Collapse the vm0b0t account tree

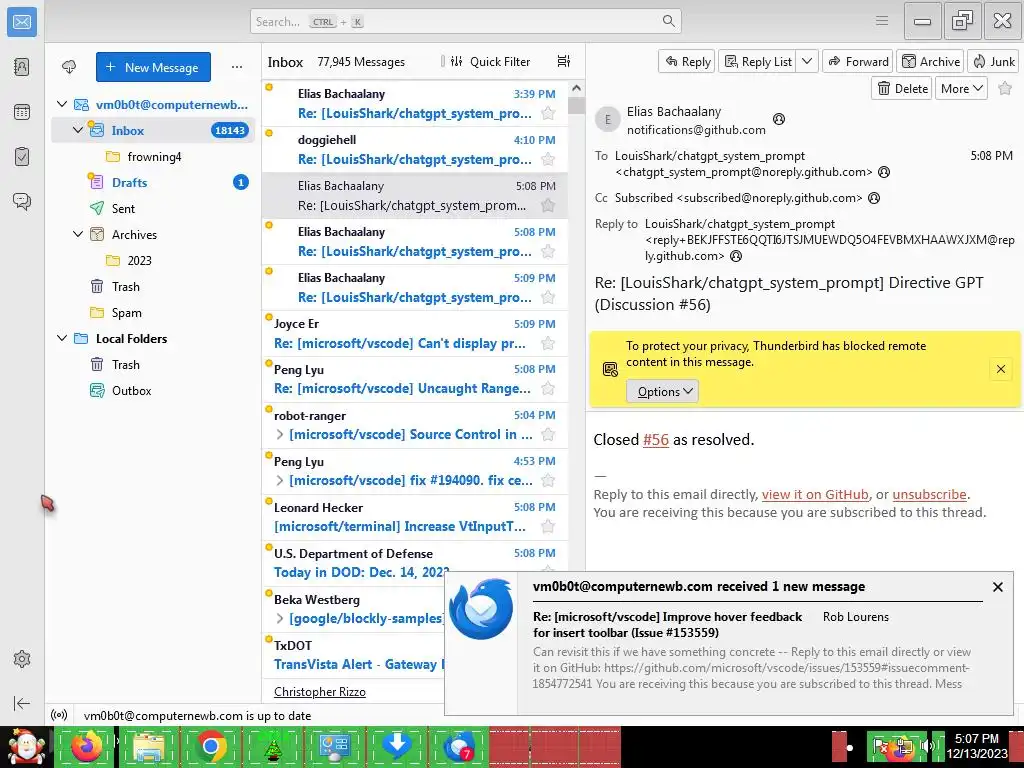tap(62, 104)
